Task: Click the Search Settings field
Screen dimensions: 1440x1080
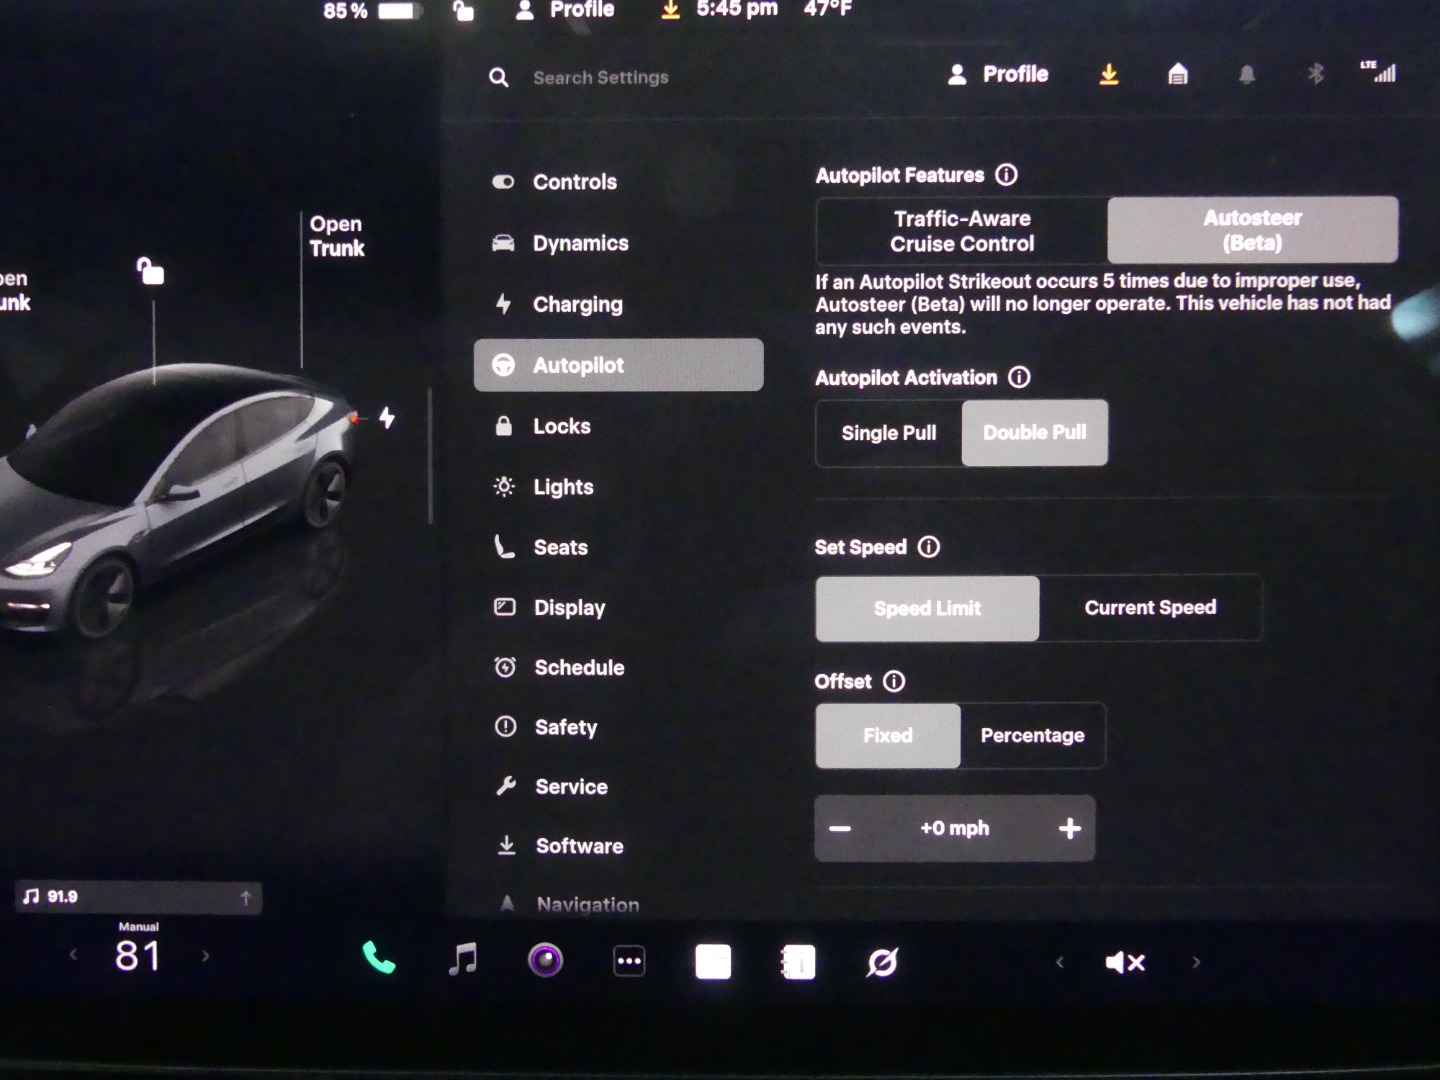Action: click(601, 78)
